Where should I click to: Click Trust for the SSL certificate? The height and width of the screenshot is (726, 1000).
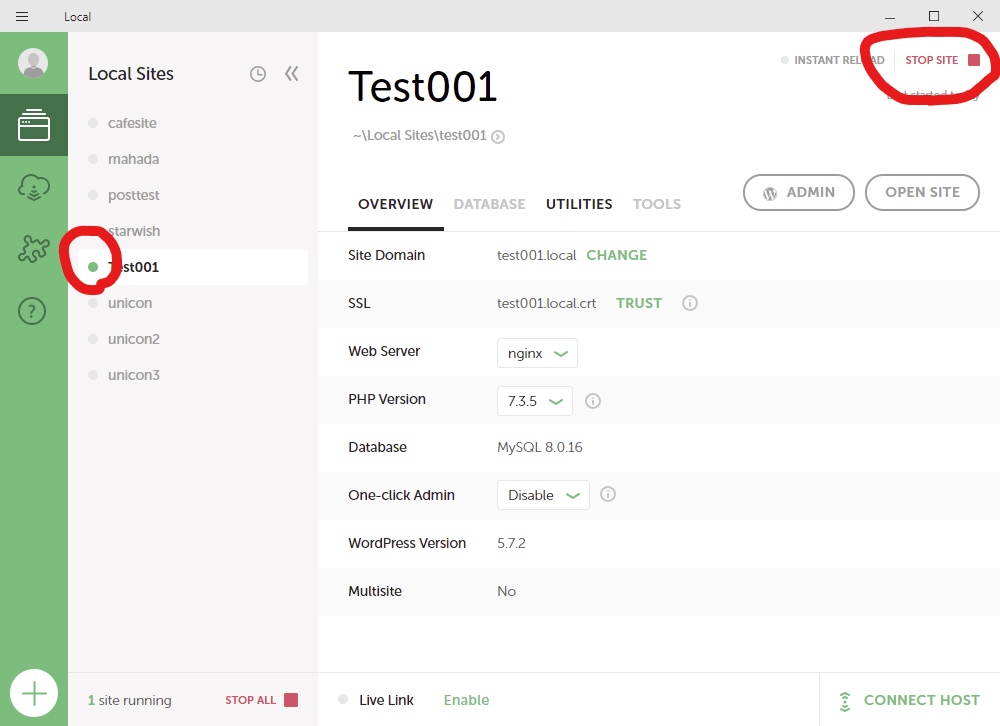639,303
